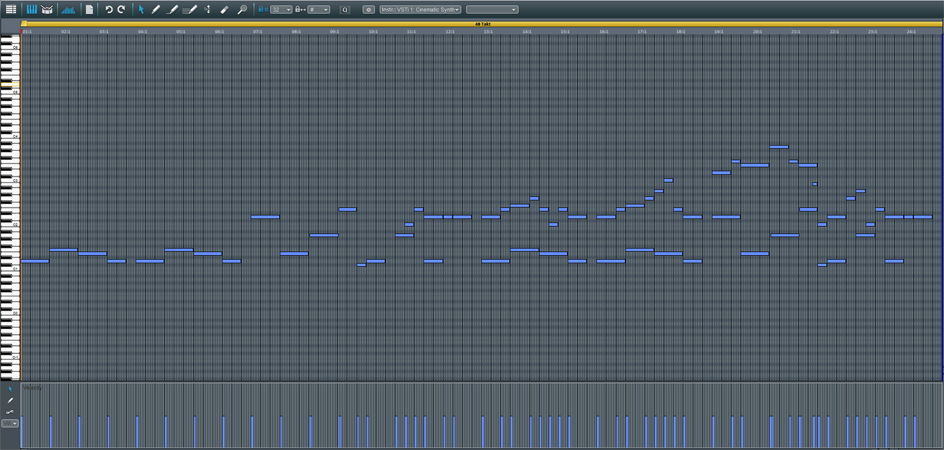Select the highest note near bar 20:3

click(x=779, y=147)
